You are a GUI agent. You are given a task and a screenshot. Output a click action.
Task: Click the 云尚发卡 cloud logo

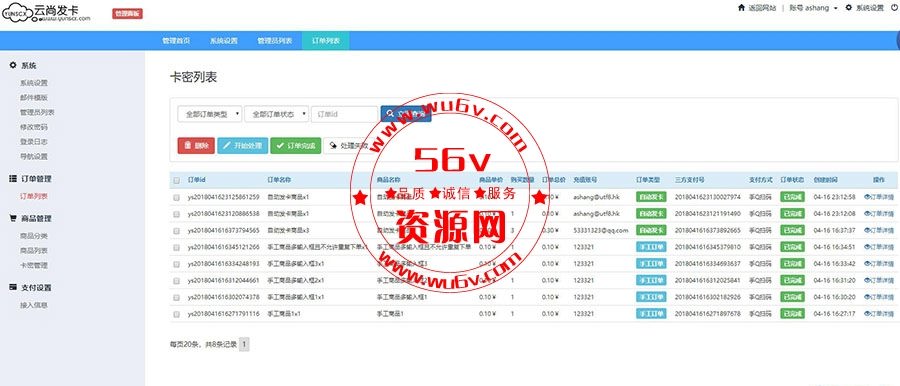[47, 13]
